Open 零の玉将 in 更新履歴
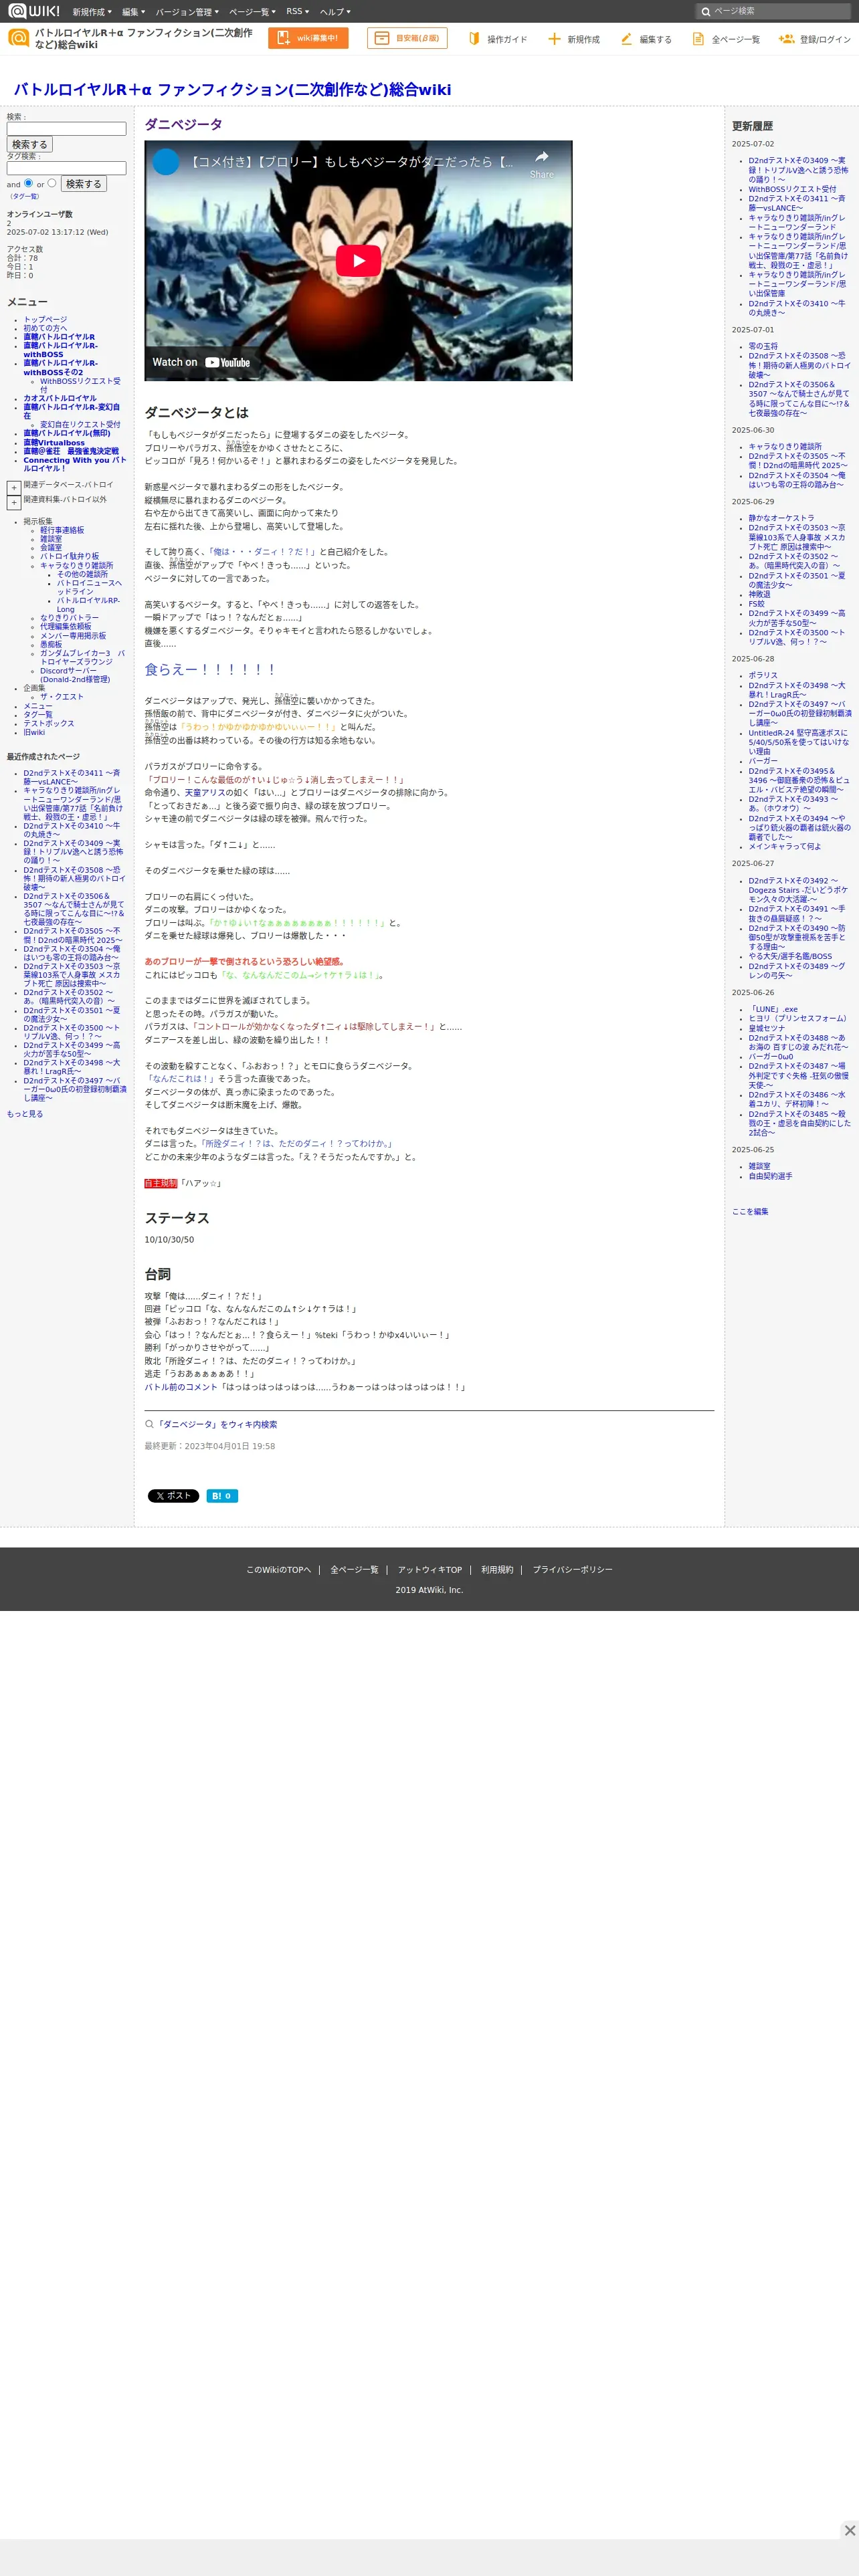The image size is (859, 2576). [x=763, y=346]
